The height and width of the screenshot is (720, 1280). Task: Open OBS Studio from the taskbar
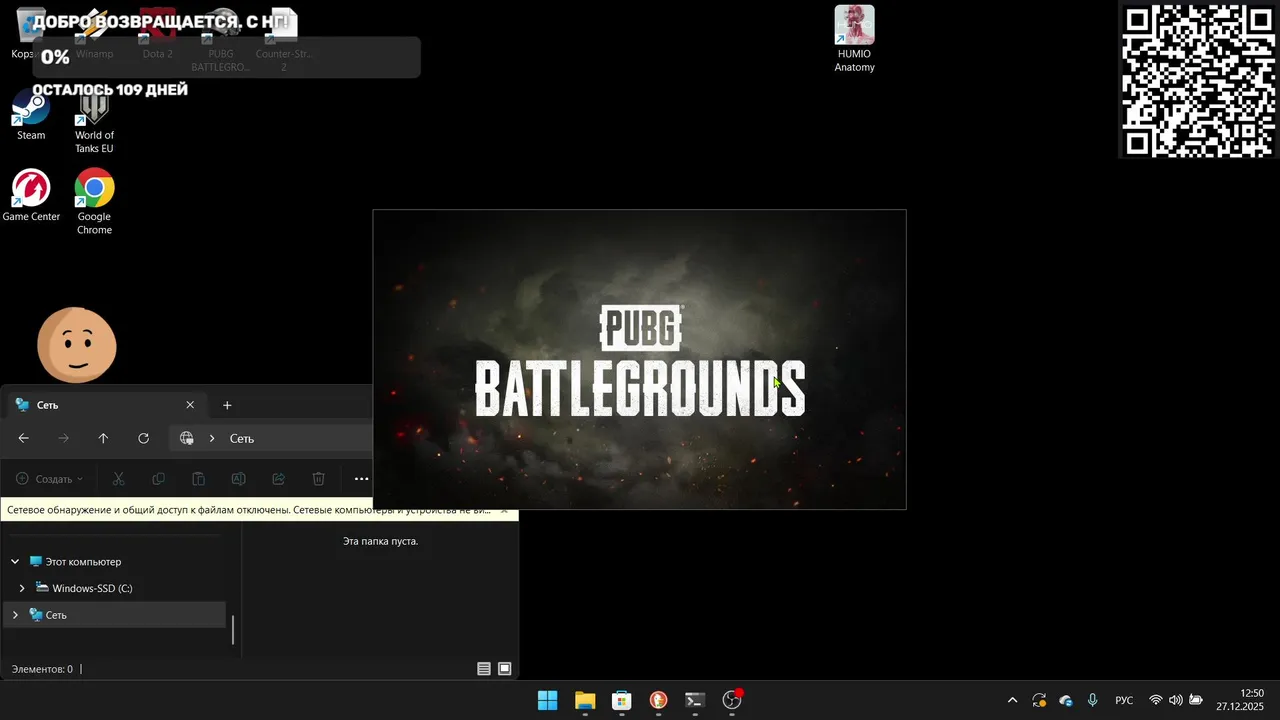pyautogui.click(x=732, y=700)
